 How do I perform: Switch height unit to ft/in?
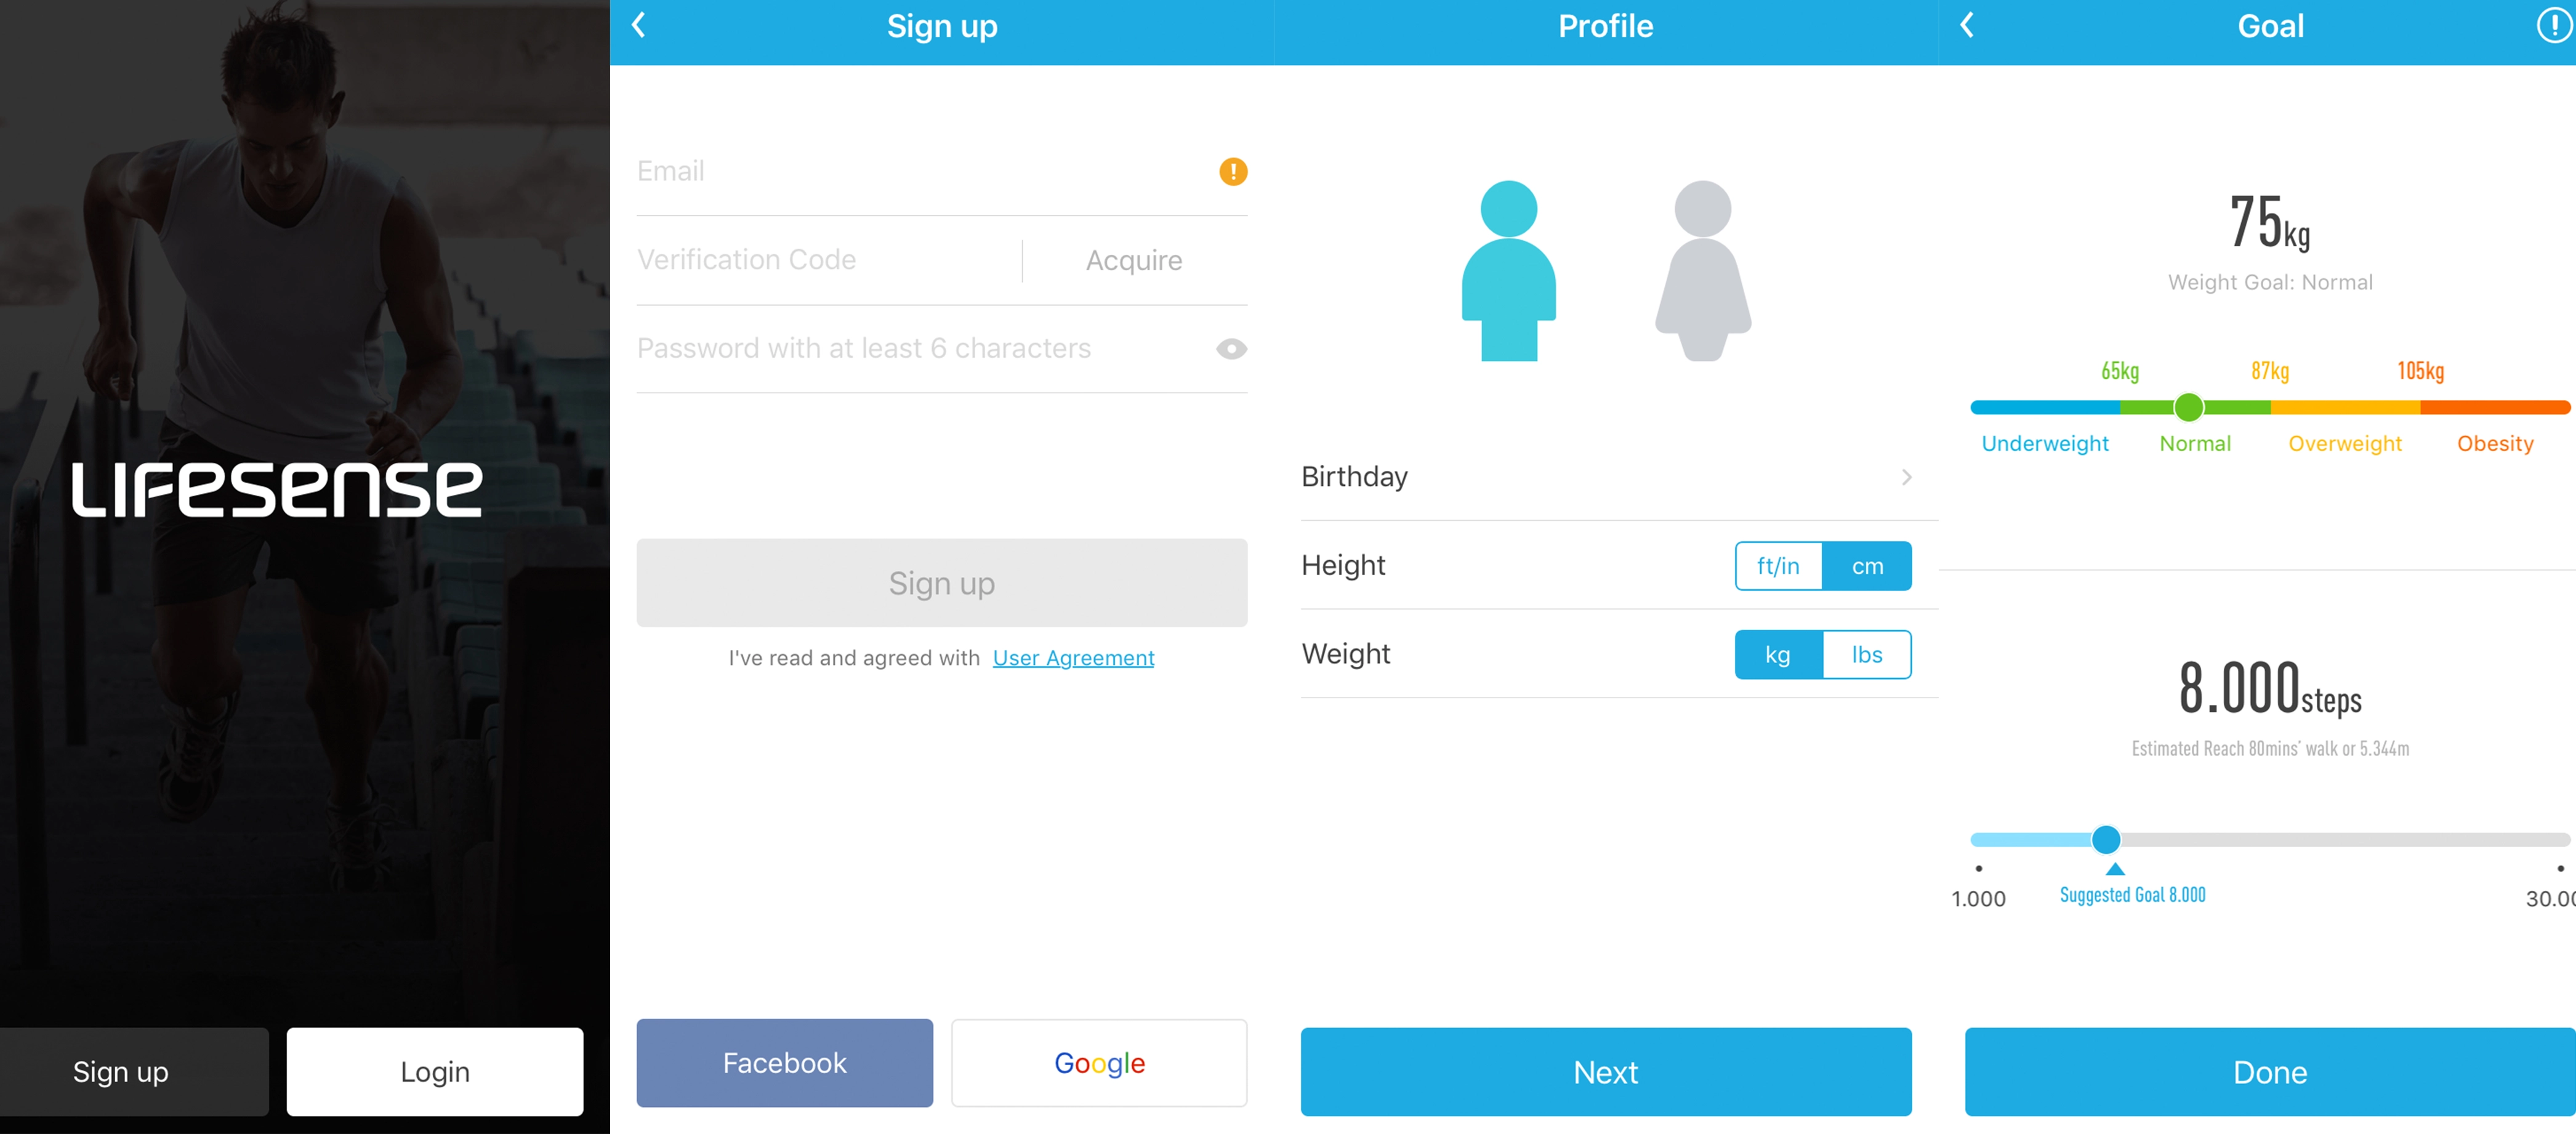[1778, 566]
